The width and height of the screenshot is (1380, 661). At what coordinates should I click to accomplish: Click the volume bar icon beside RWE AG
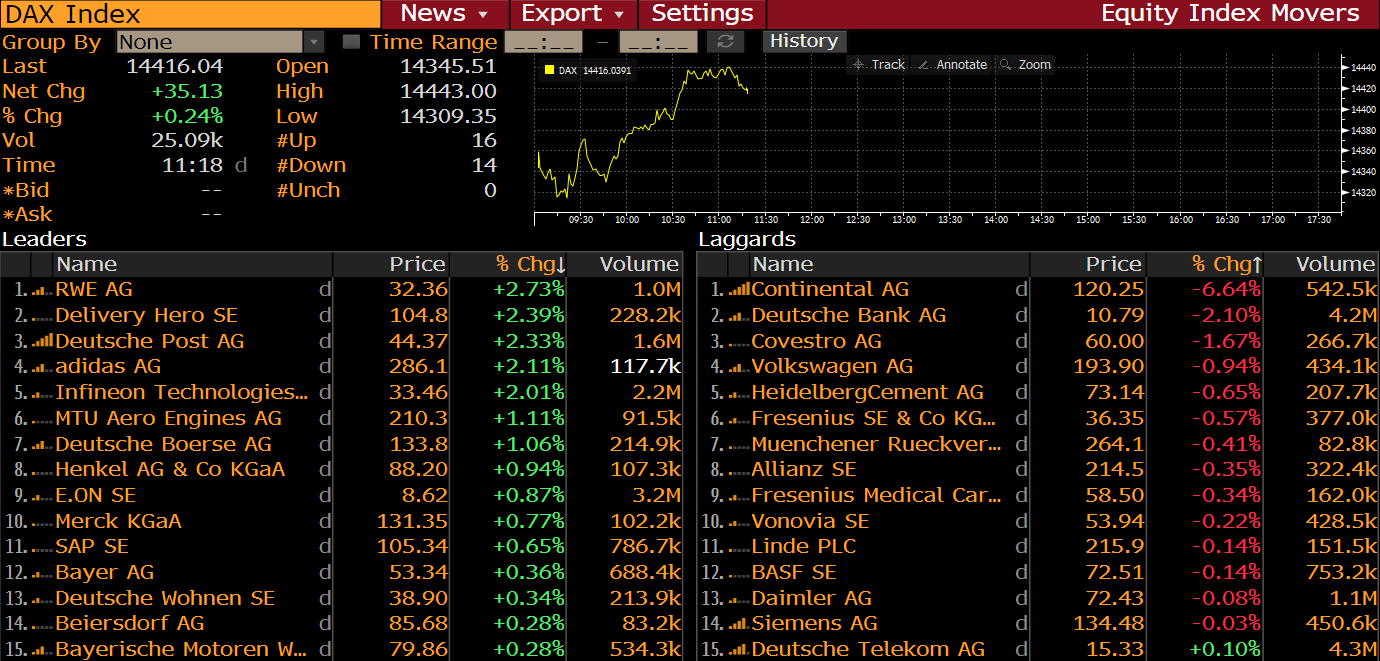point(41,290)
